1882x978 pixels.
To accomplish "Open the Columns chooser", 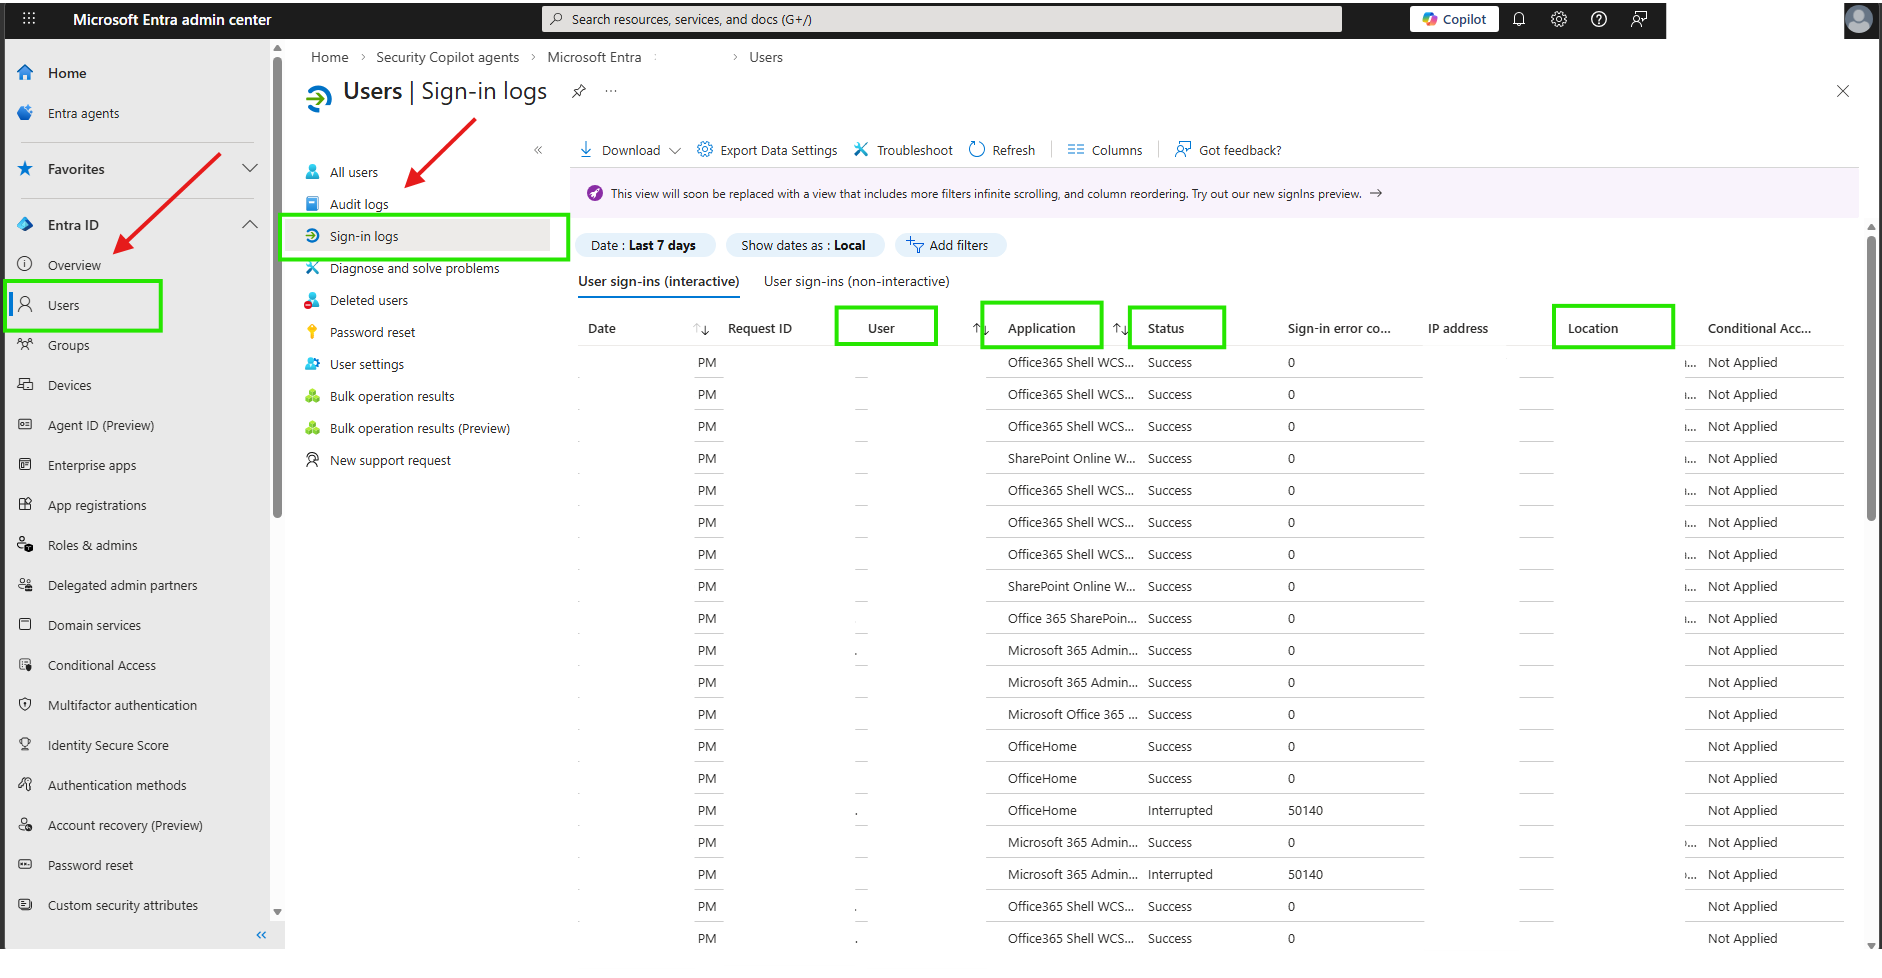I will coord(1105,150).
